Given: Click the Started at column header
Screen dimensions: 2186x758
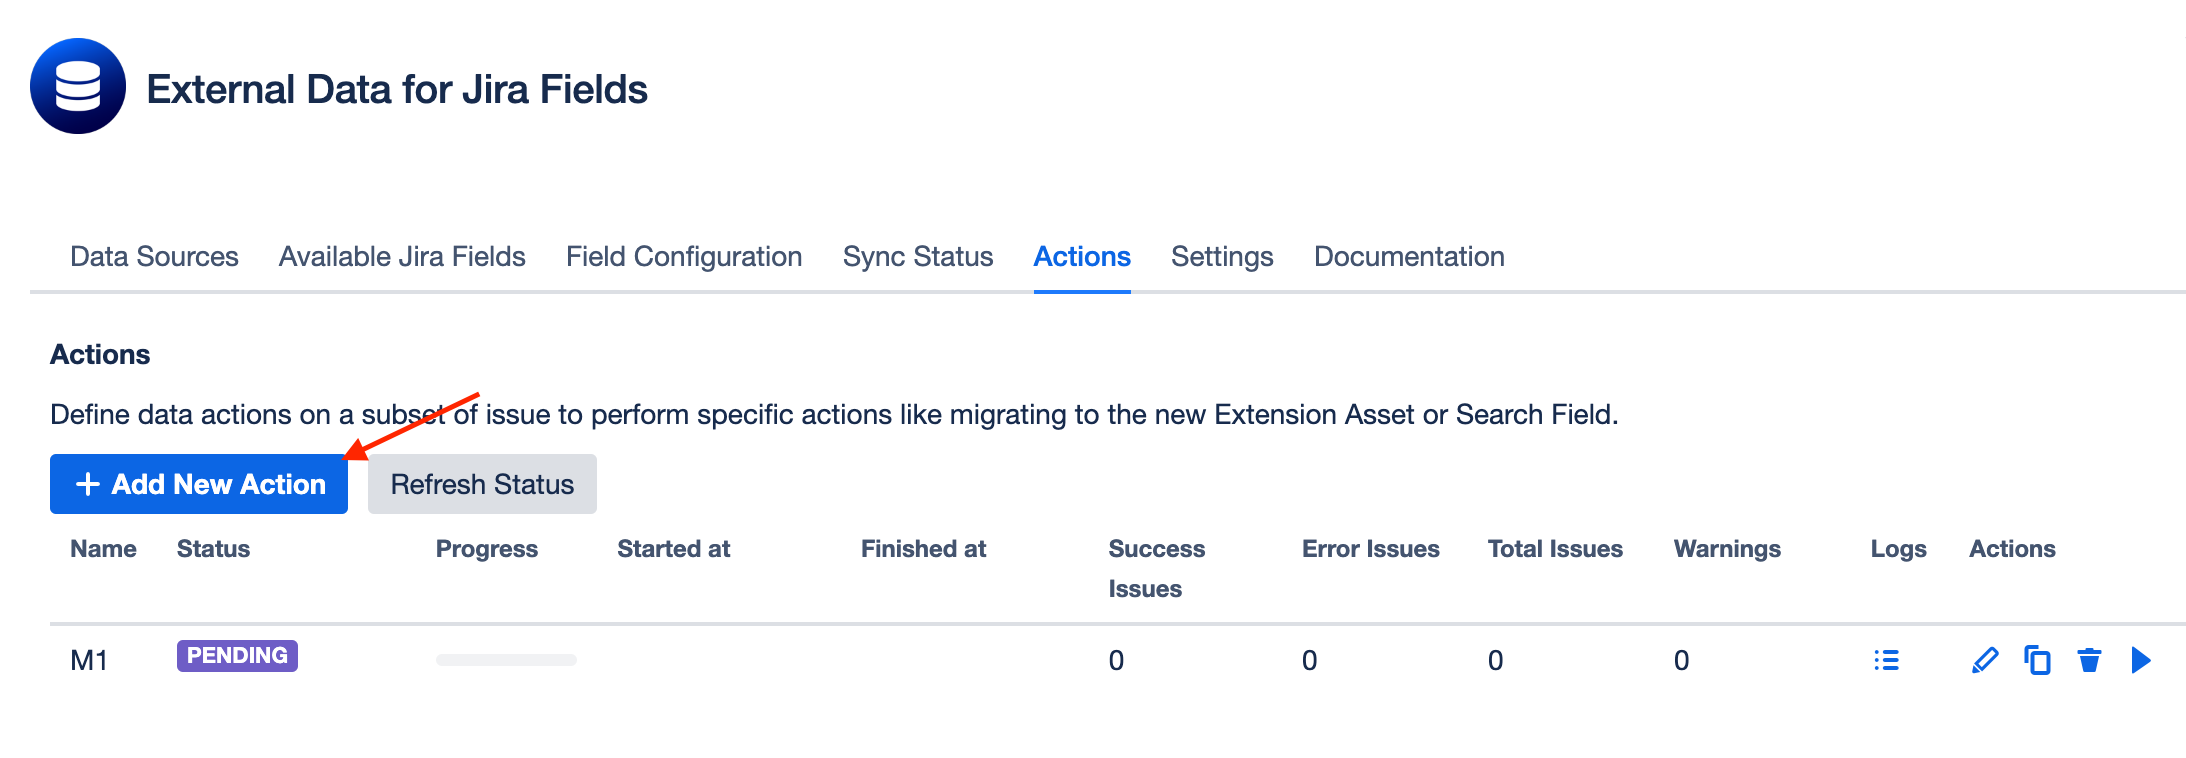Looking at the screenshot, I should (673, 549).
